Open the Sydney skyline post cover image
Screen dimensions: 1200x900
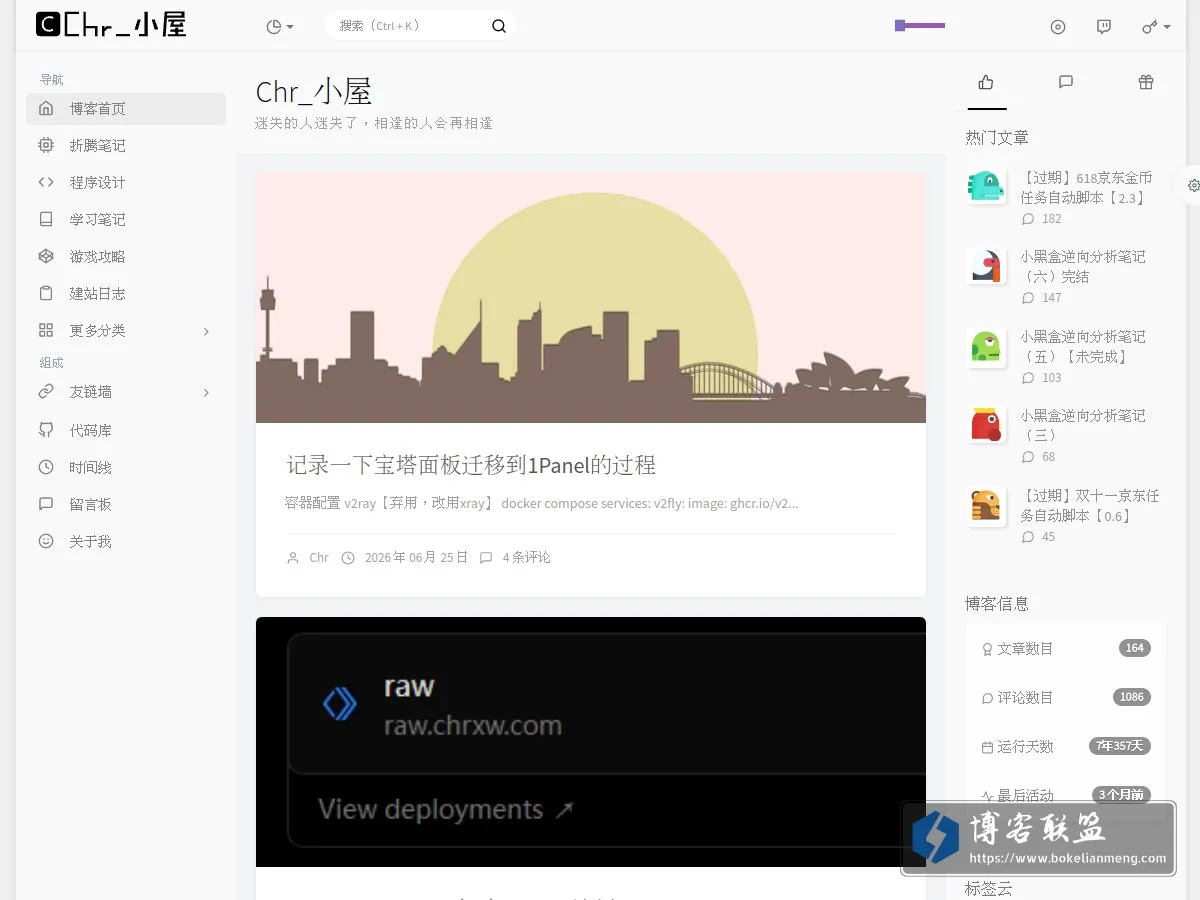point(591,298)
